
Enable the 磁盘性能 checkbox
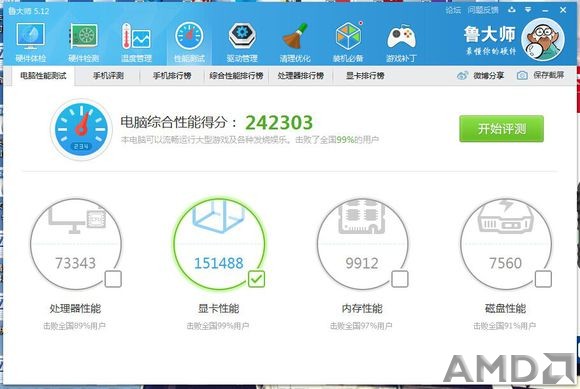click(x=543, y=279)
